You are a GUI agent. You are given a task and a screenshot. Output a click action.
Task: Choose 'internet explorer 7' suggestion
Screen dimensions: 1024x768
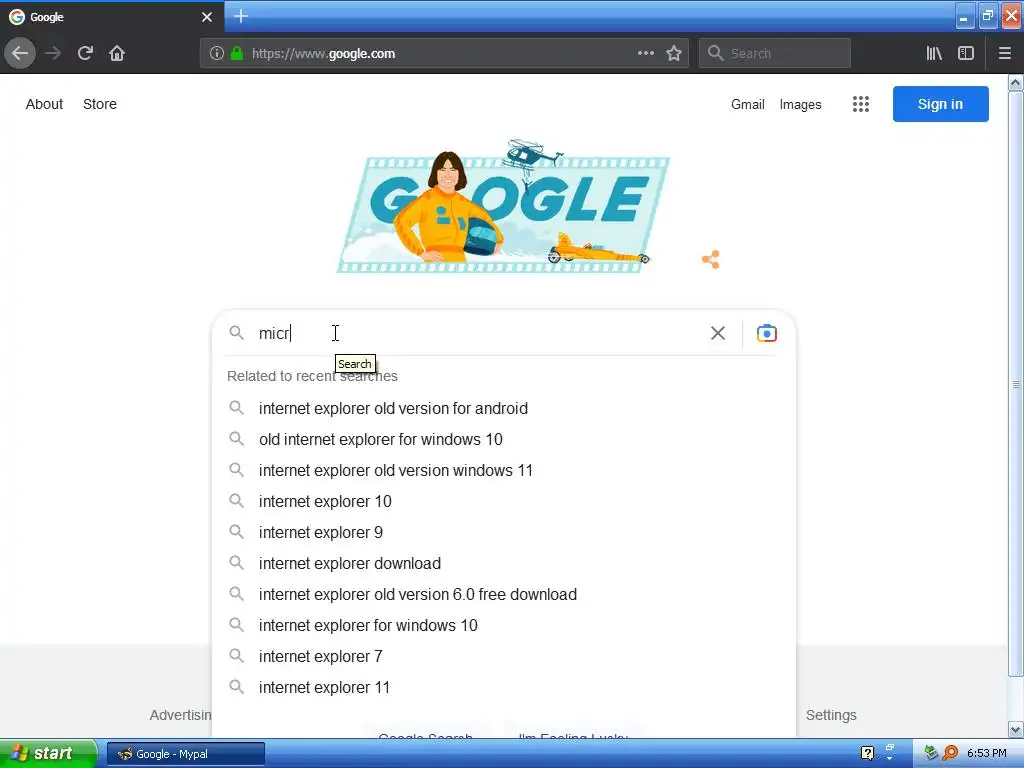coord(504,656)
